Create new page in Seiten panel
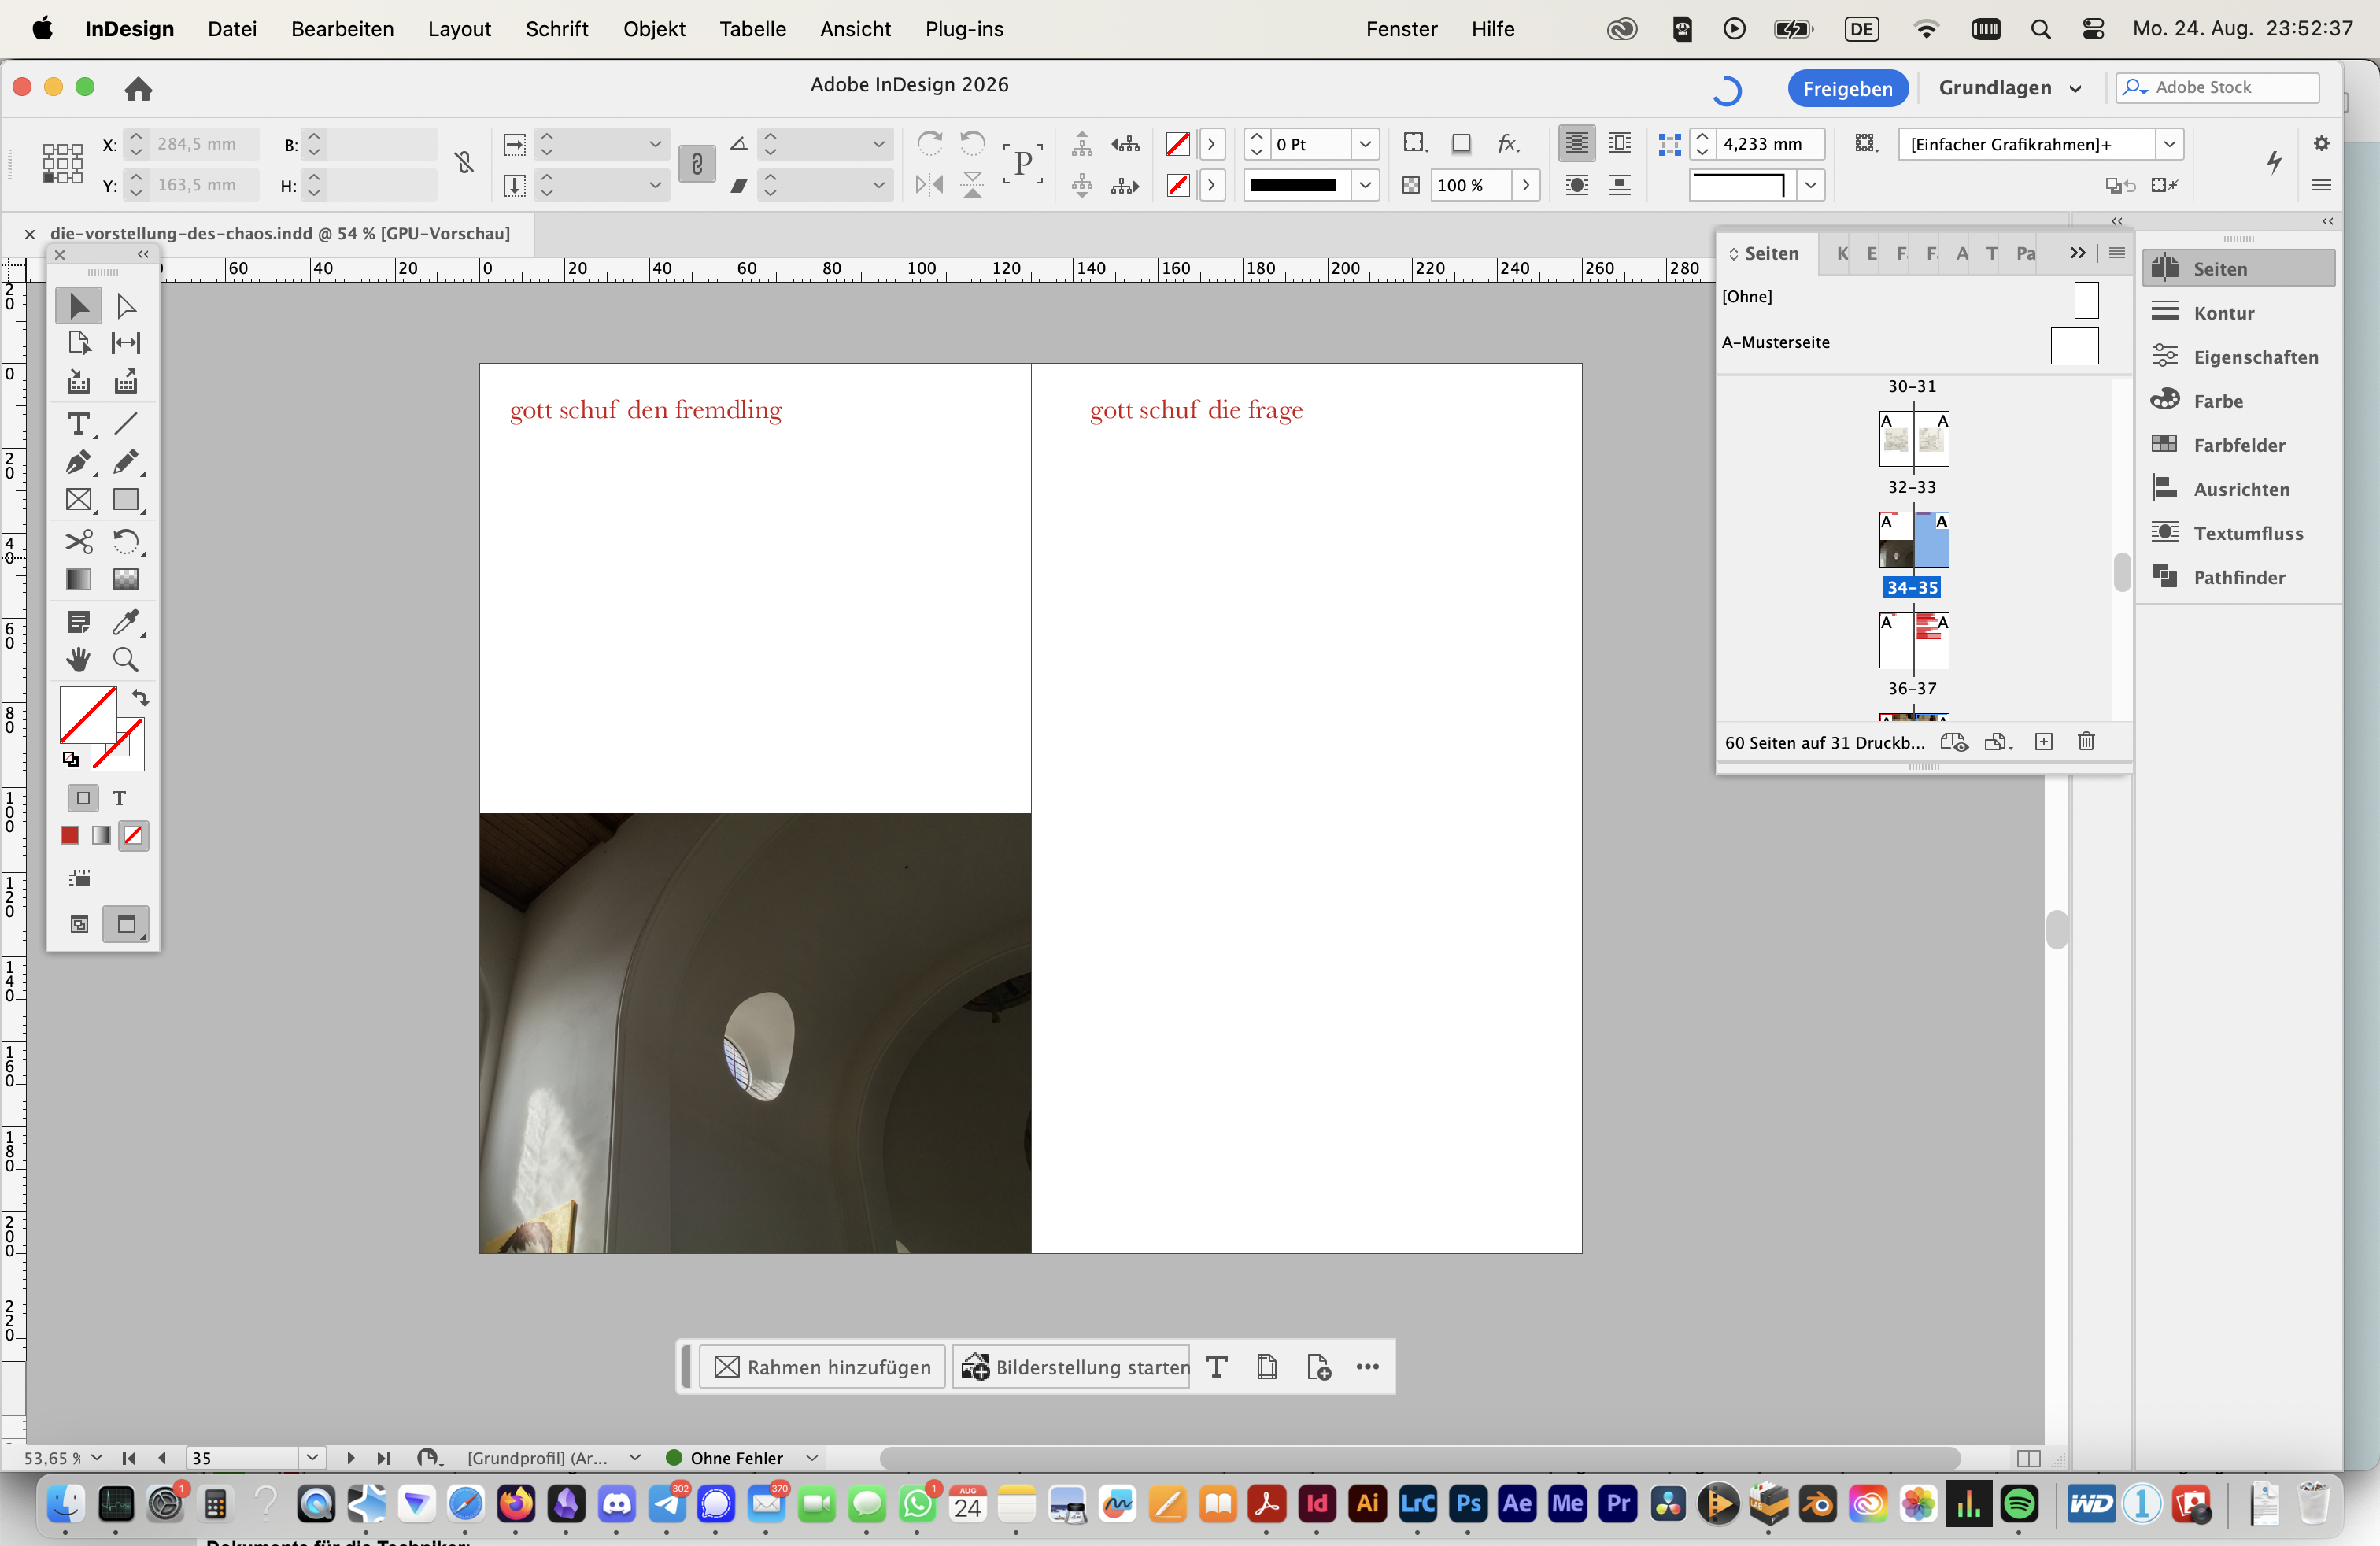This screenshot has width=2380, height=1546. pyautogui.click(x=2044, y=742)
